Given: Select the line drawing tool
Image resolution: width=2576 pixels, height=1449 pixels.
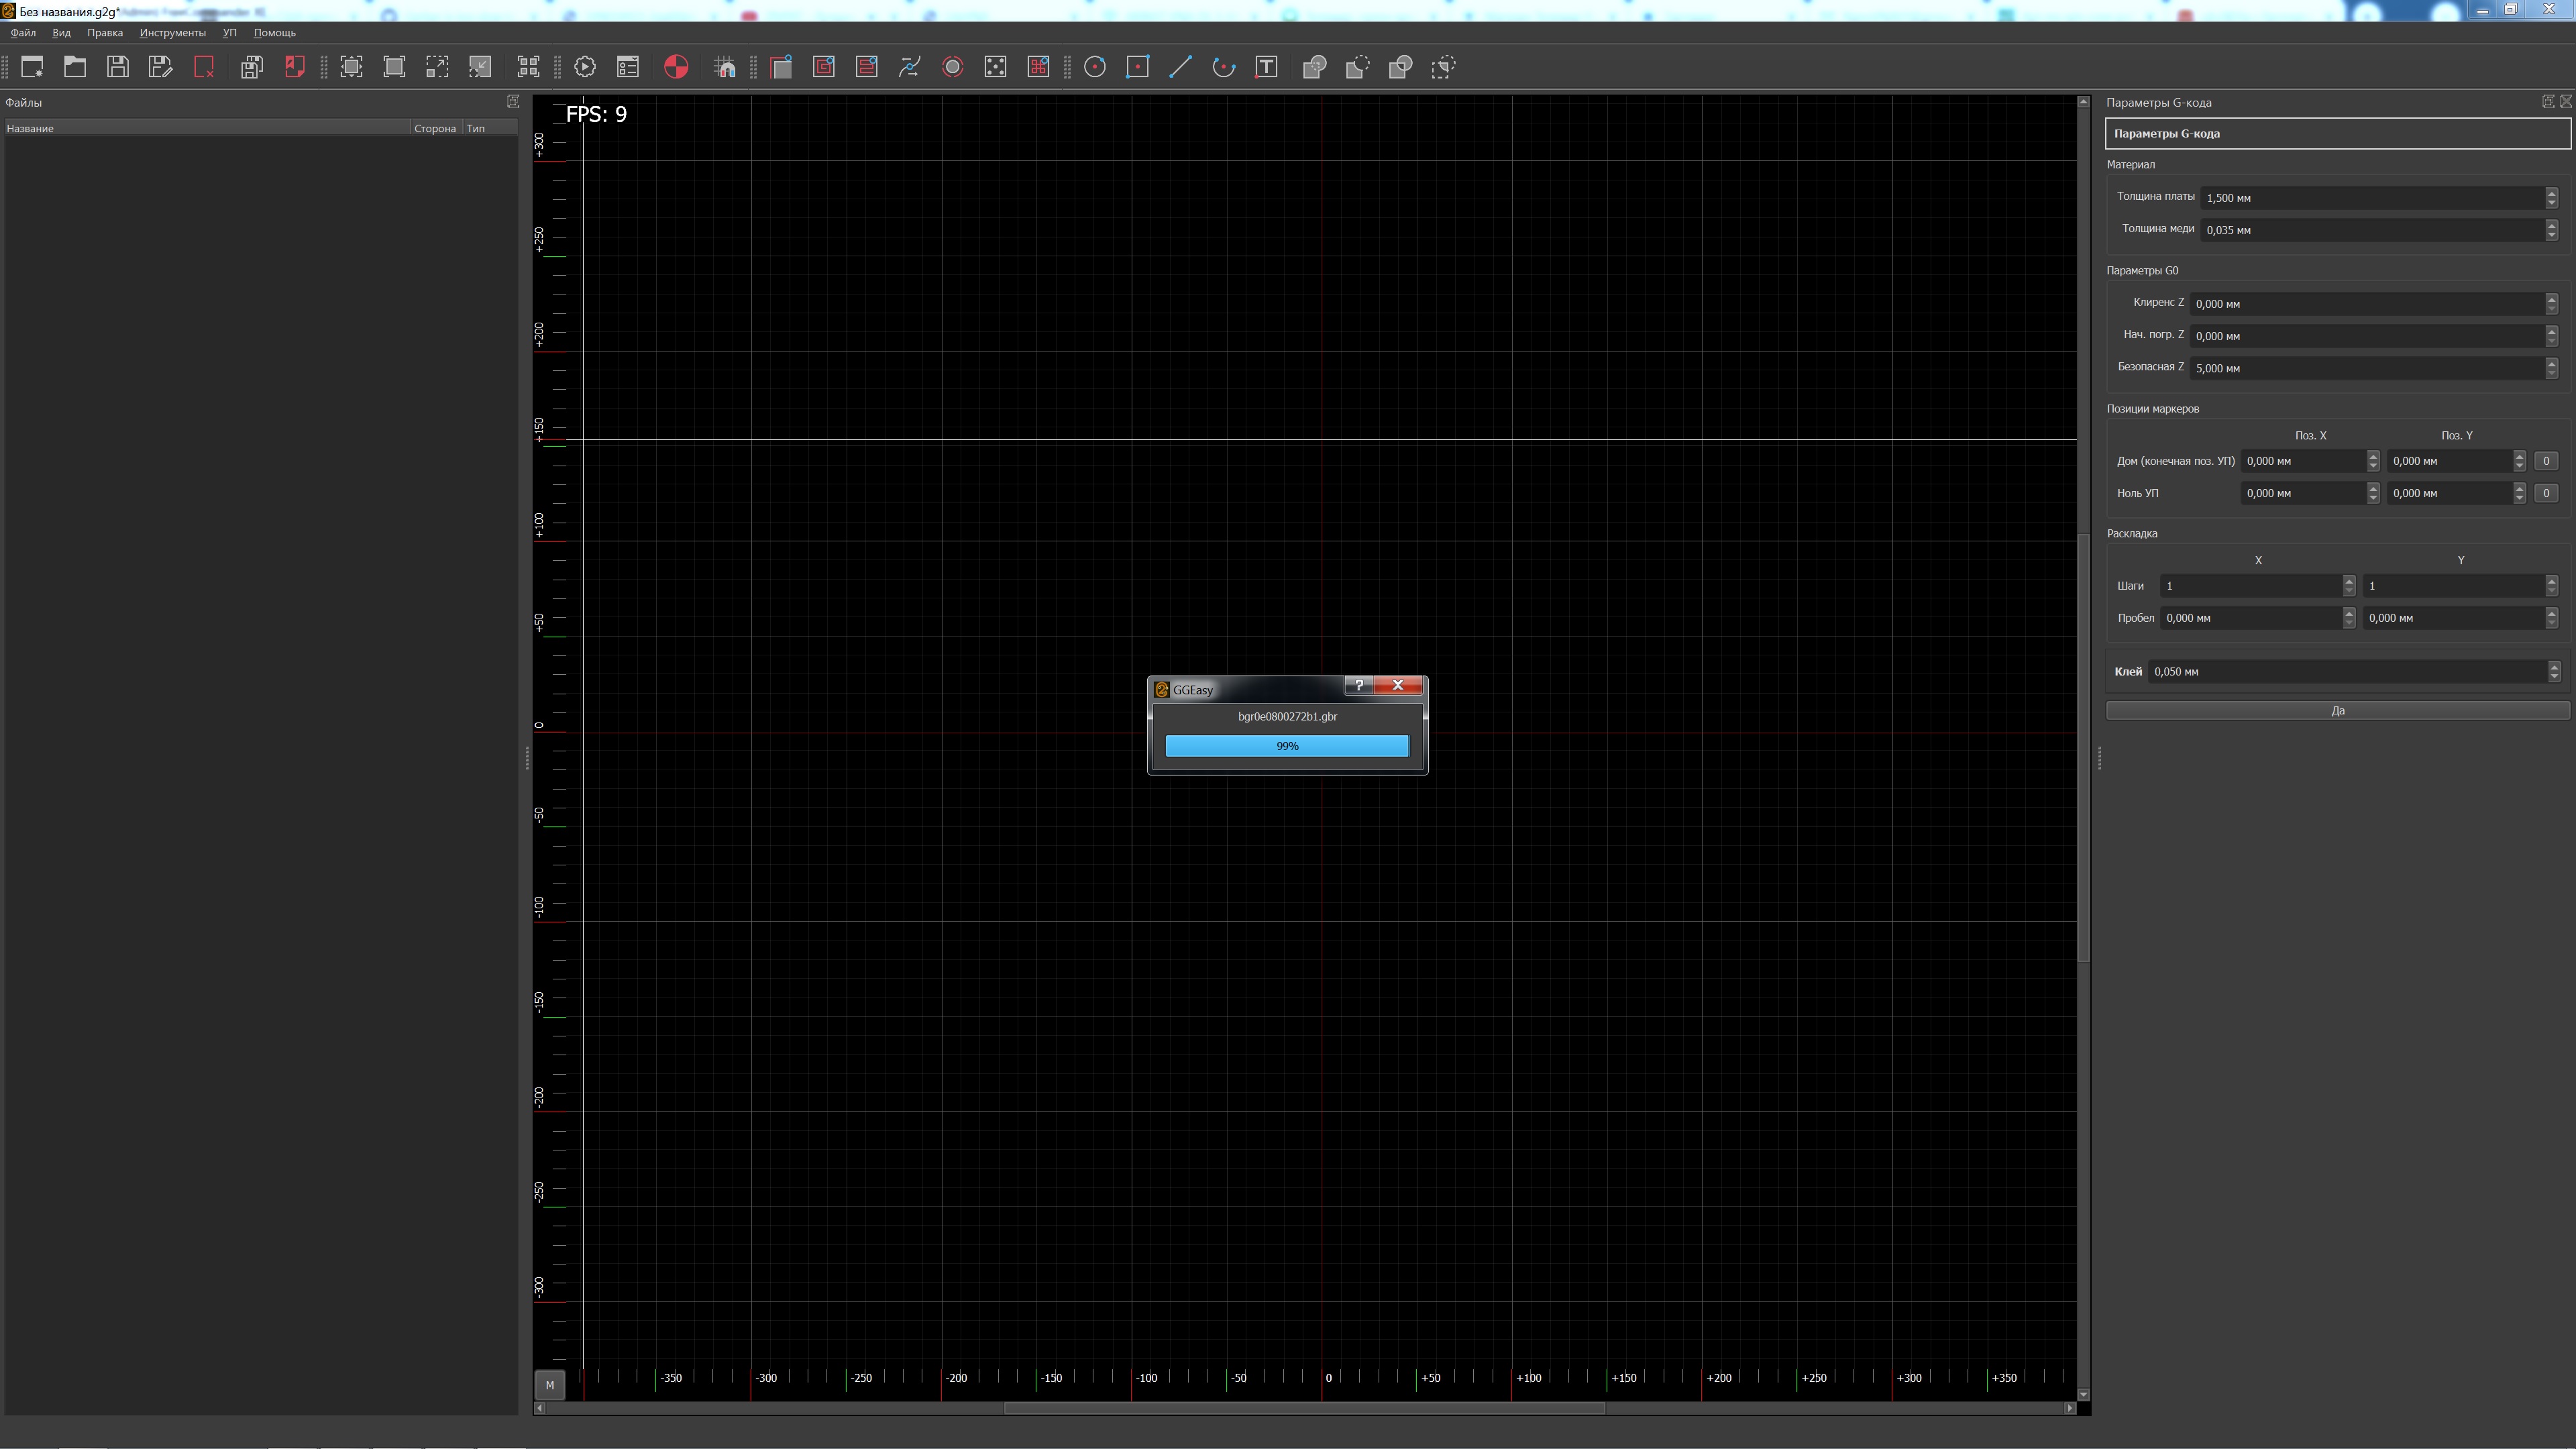Looking at the screenshot, I should click(x=1181, y=67).
